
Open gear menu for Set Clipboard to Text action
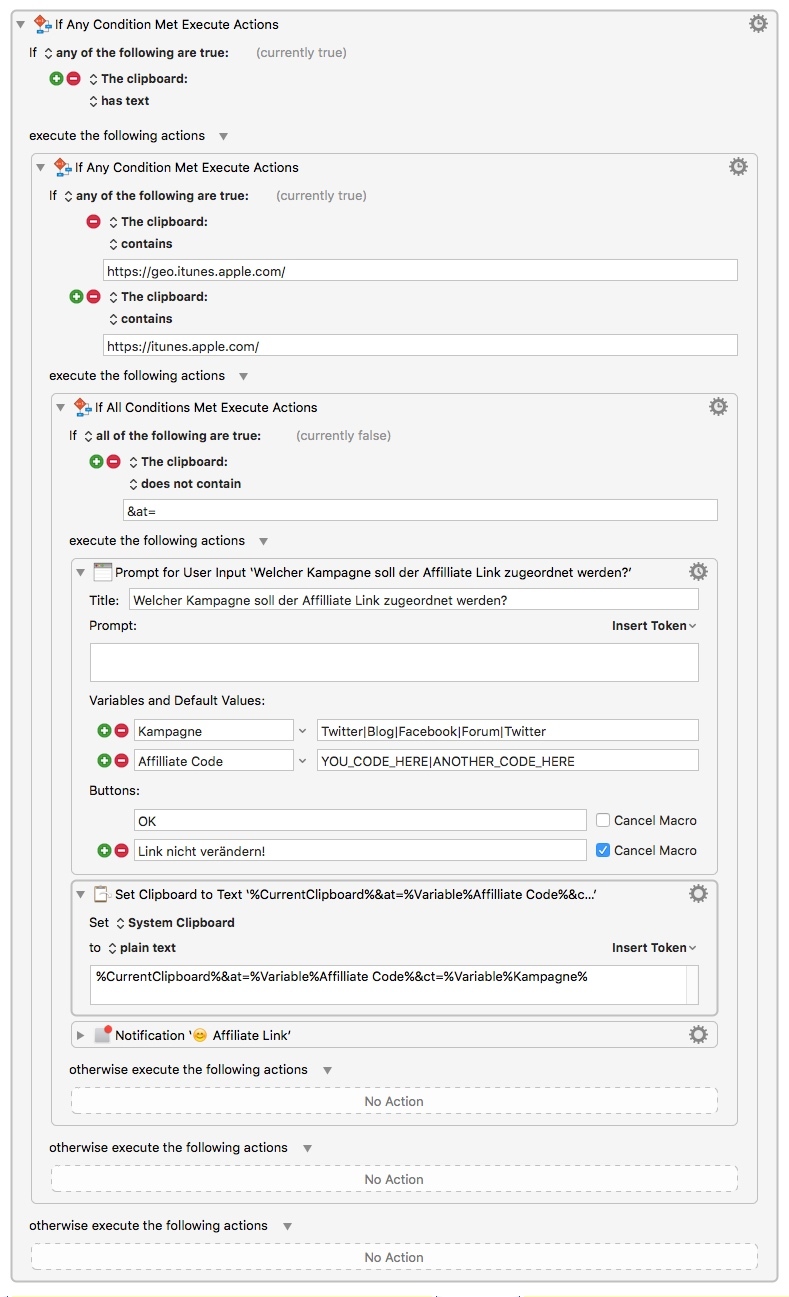coord(698,893)
